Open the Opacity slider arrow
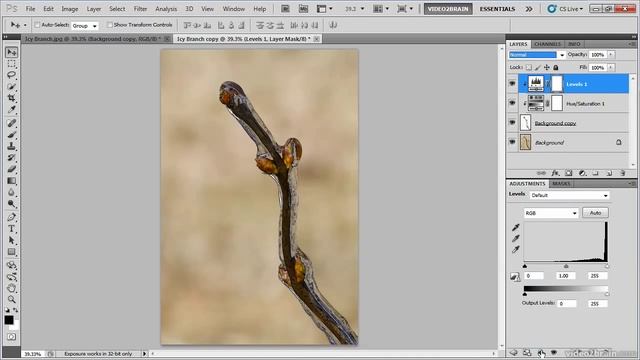The width and height of the screenshot is (640, 360). [x=611, y=54]
